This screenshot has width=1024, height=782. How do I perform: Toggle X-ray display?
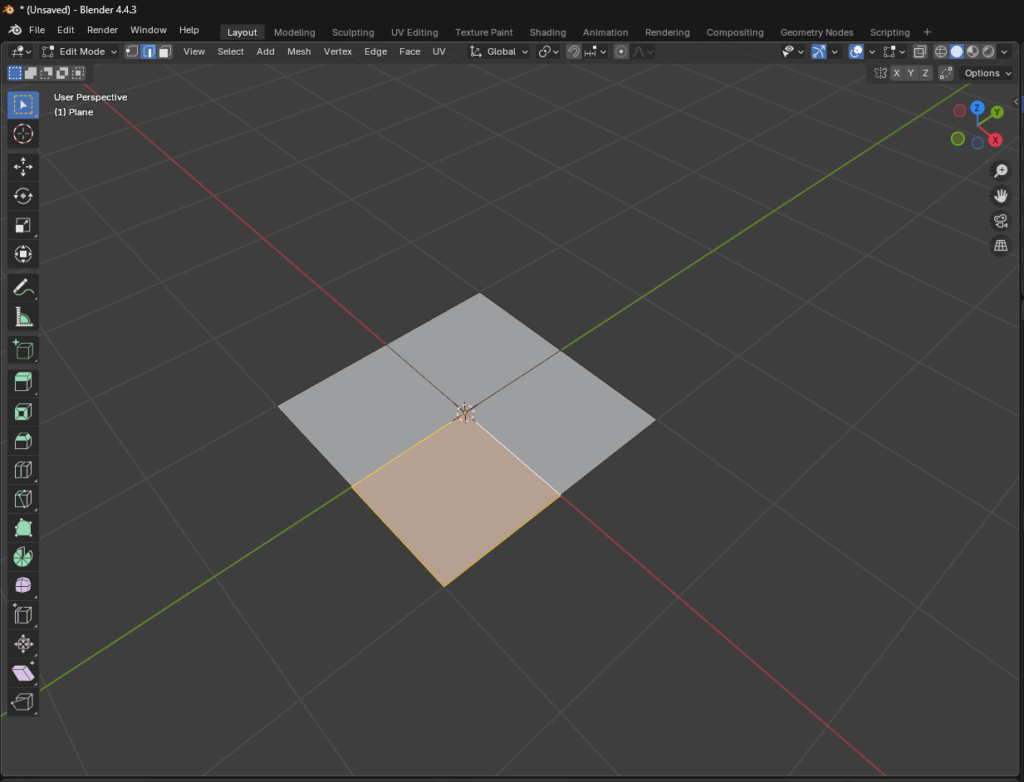[920, 52]
